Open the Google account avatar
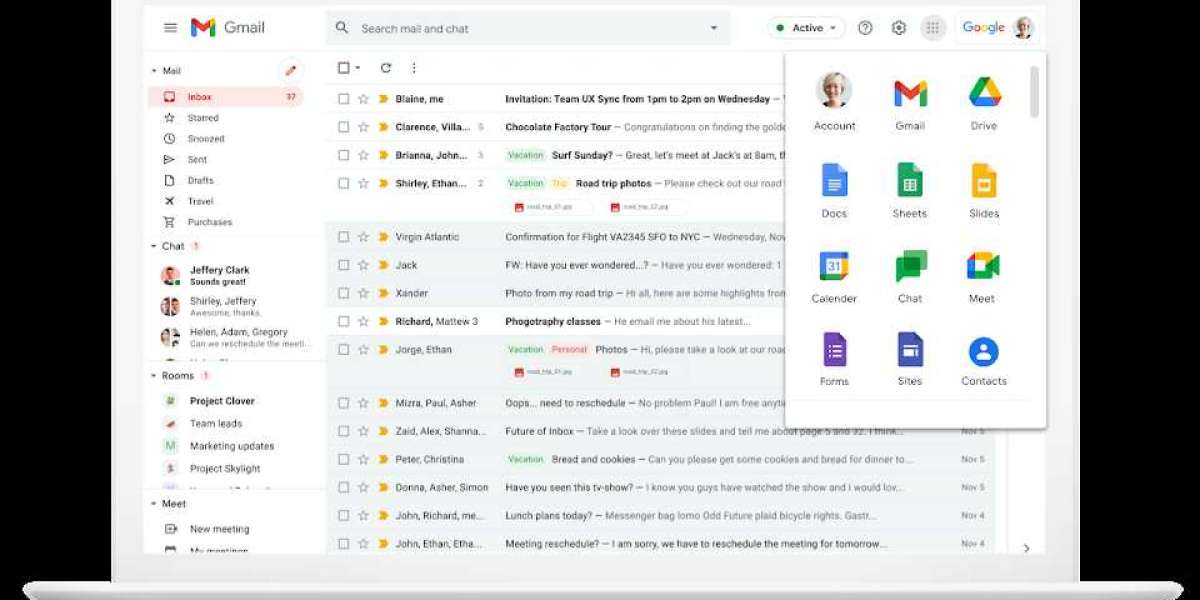The height and width of the screenshot is (600, 1200). (1023, 28)
